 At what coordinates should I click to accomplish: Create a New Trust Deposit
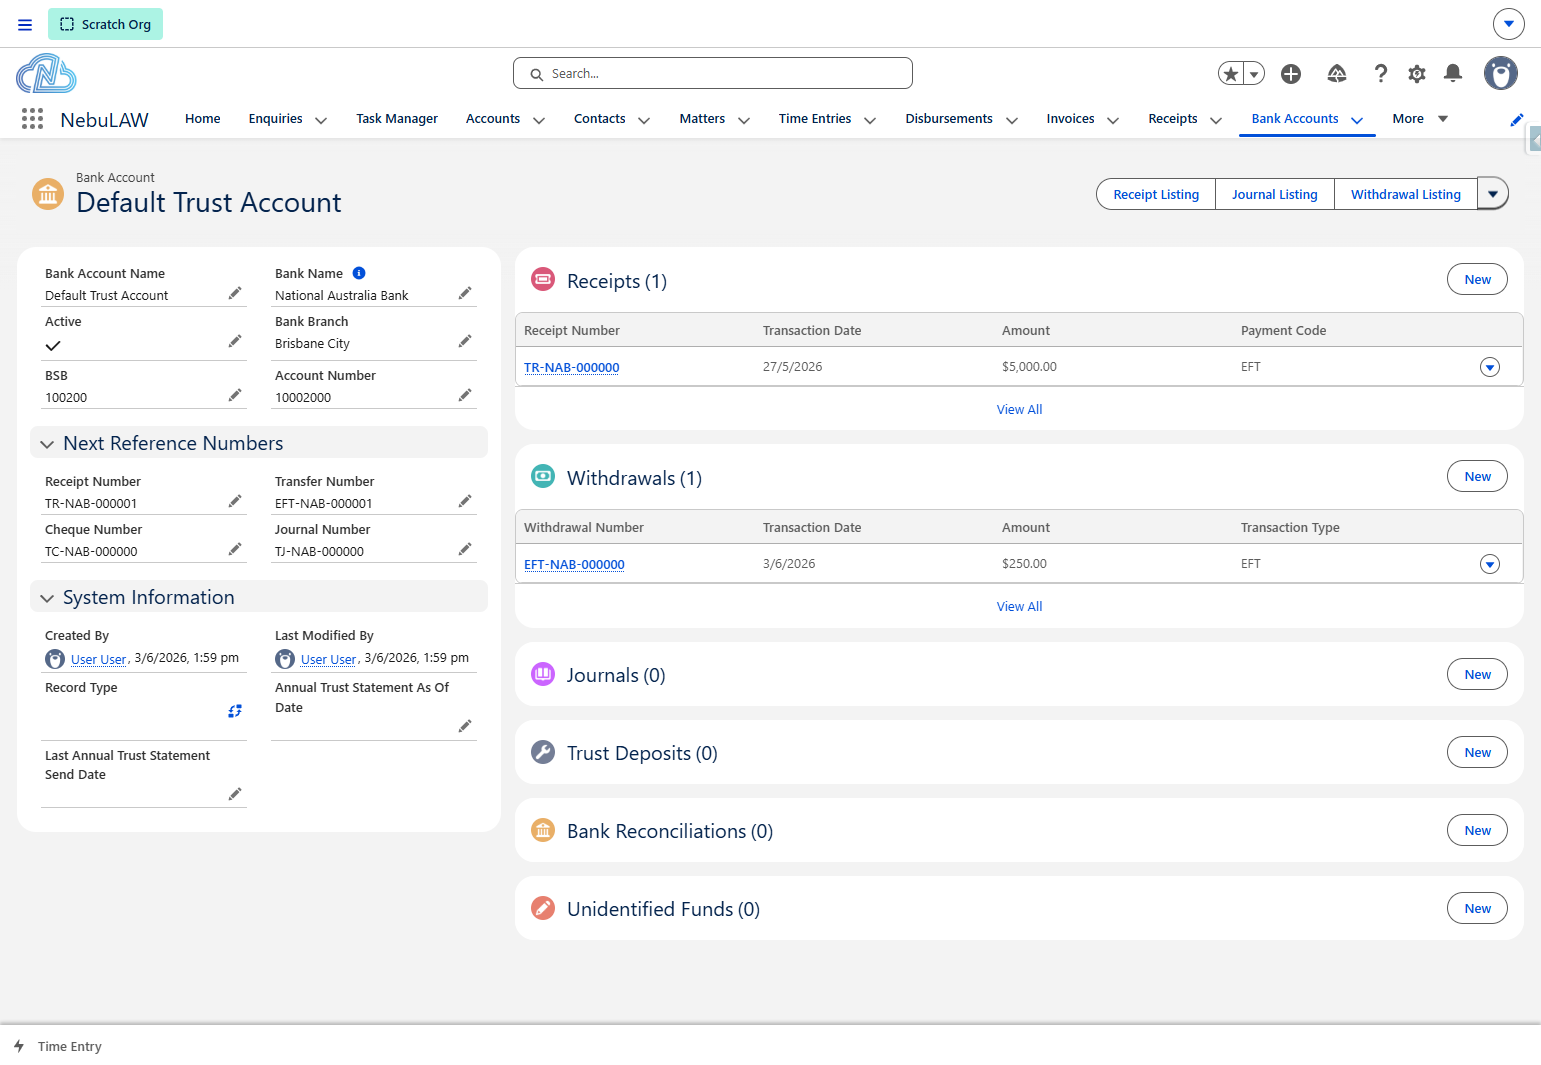(1477, 752)
